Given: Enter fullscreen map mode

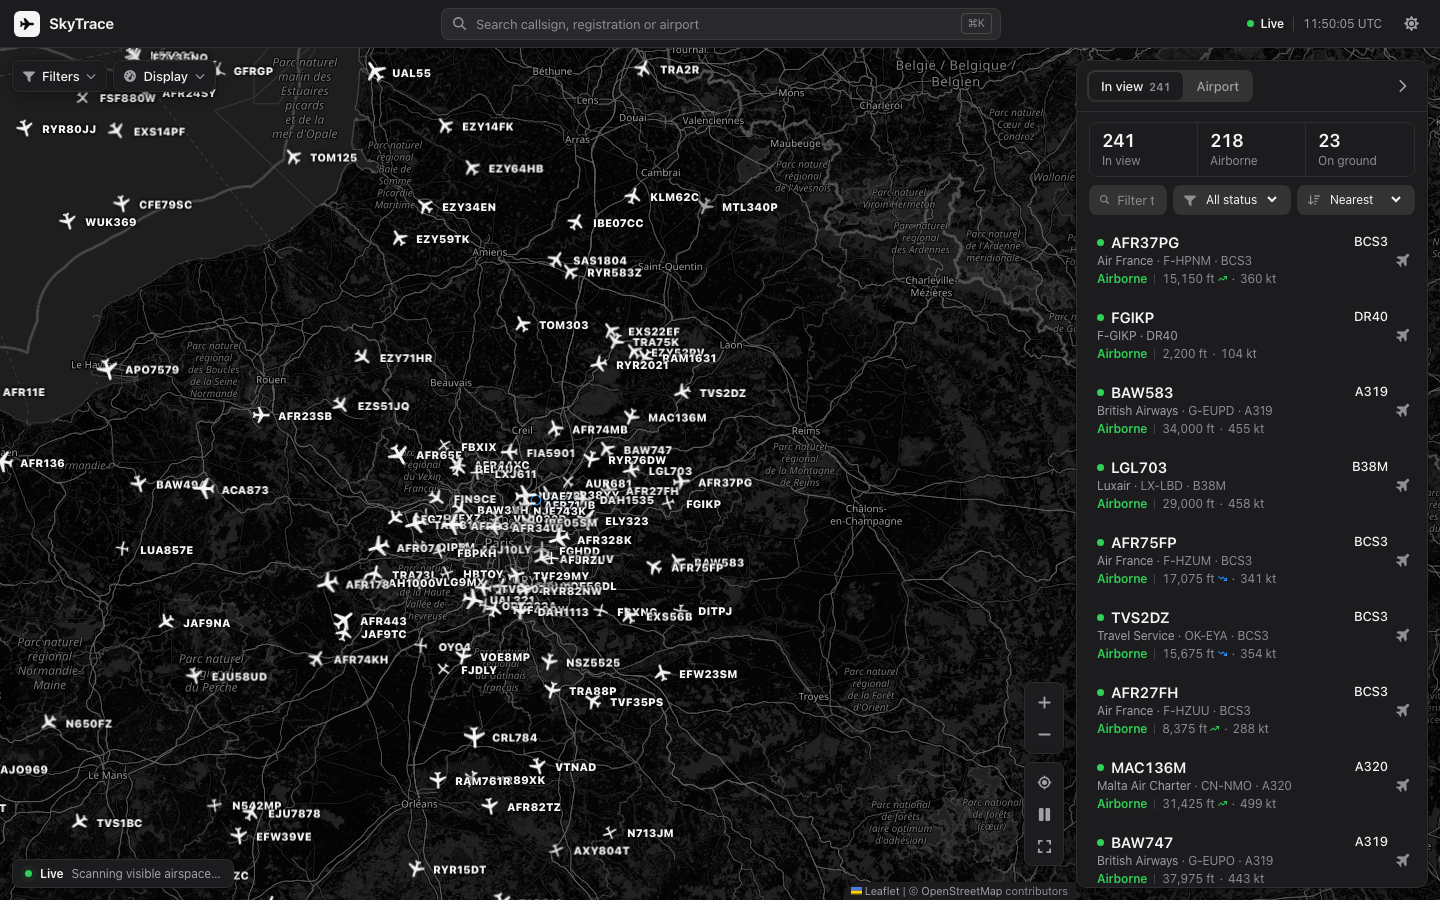Looking at the screenshot, I should click(x=1044, y=847).
